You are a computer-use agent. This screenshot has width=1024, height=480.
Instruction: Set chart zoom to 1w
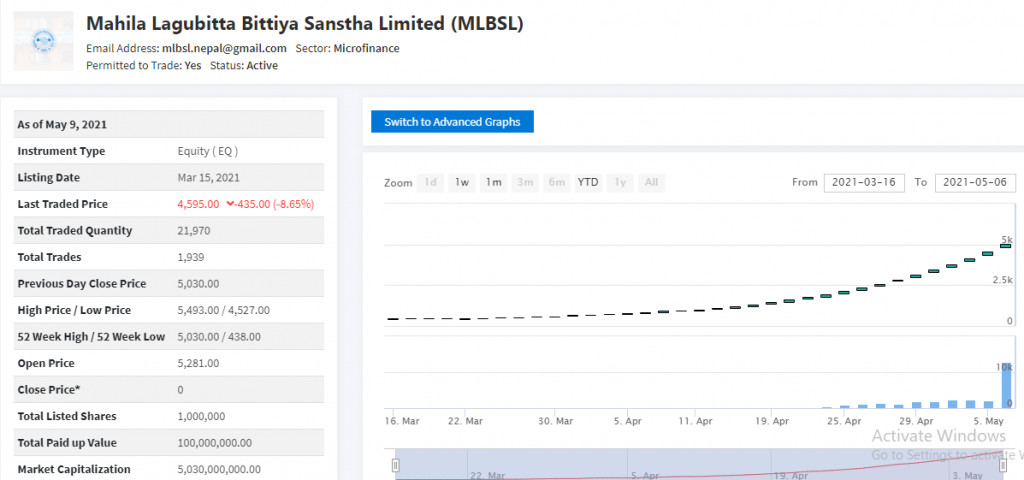pos(461,182)
